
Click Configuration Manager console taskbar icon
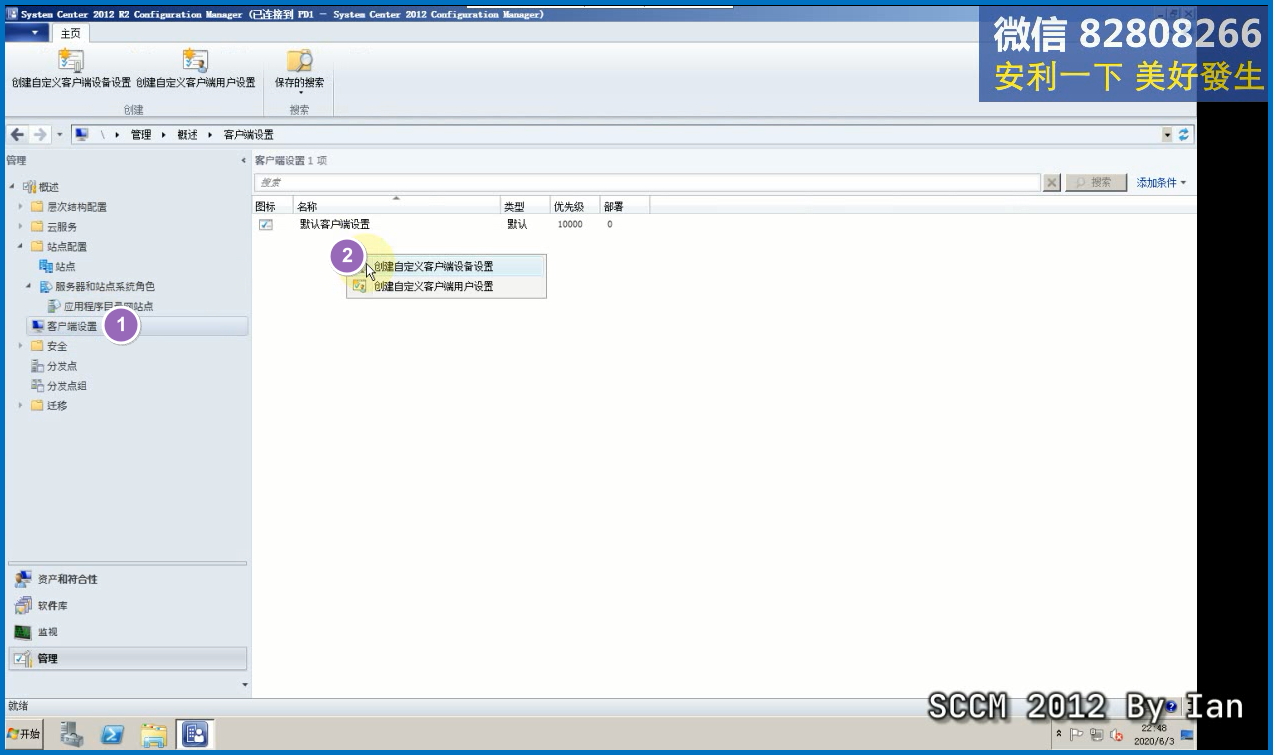click(195, 735)
